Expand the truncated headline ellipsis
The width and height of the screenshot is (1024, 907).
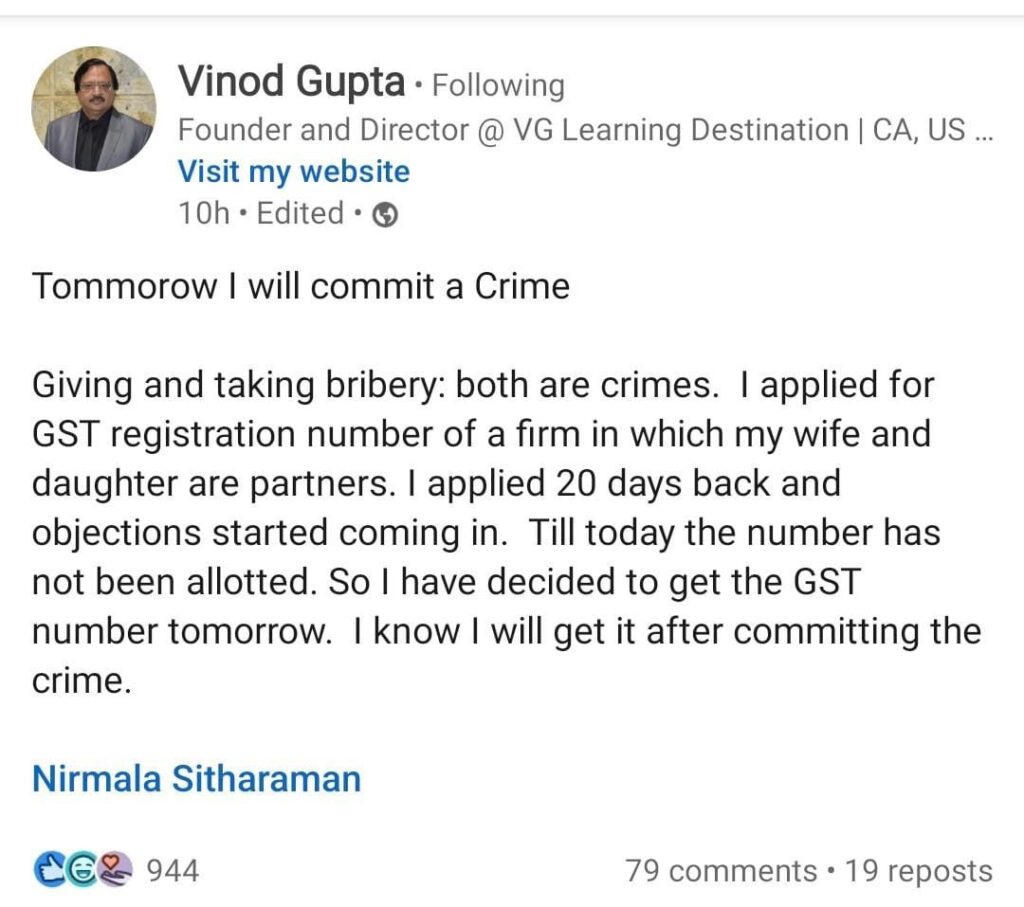coord(983,131)
